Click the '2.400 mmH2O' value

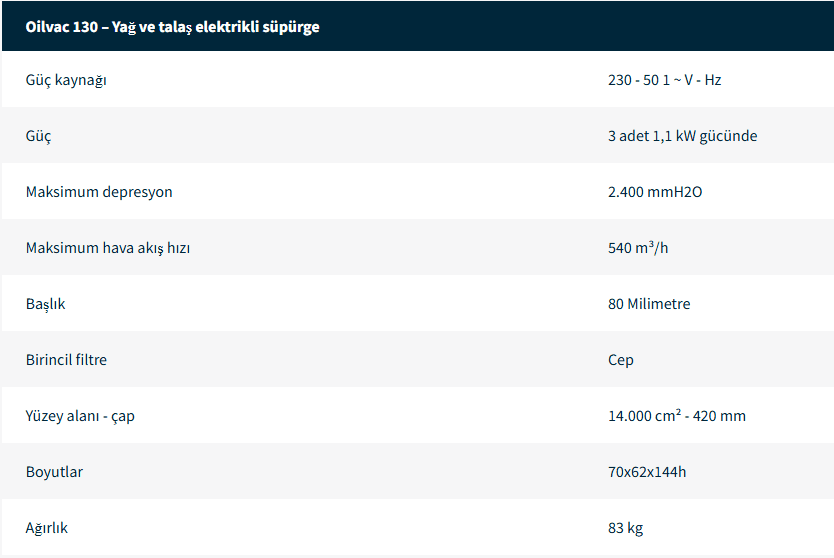(655, 192)
